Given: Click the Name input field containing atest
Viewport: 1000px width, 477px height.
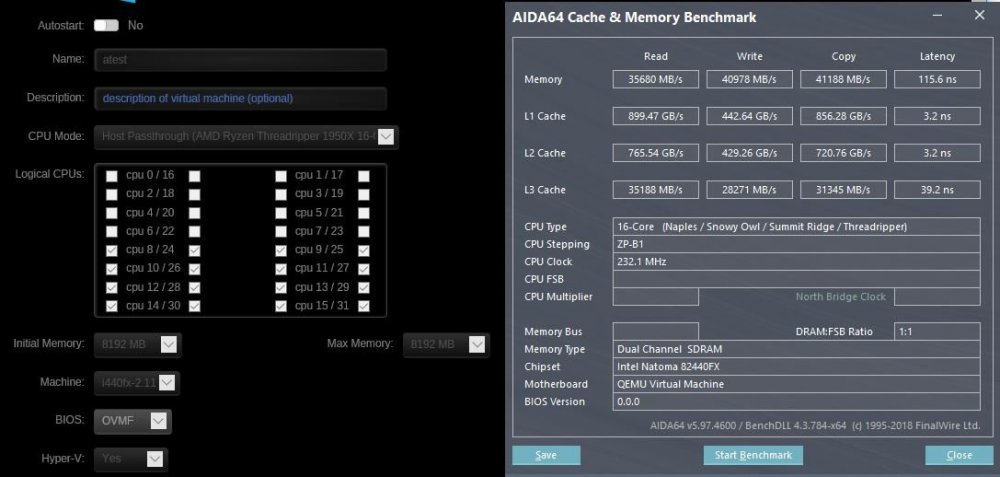Looking at the screenshot, I should [x=240, y=59].
